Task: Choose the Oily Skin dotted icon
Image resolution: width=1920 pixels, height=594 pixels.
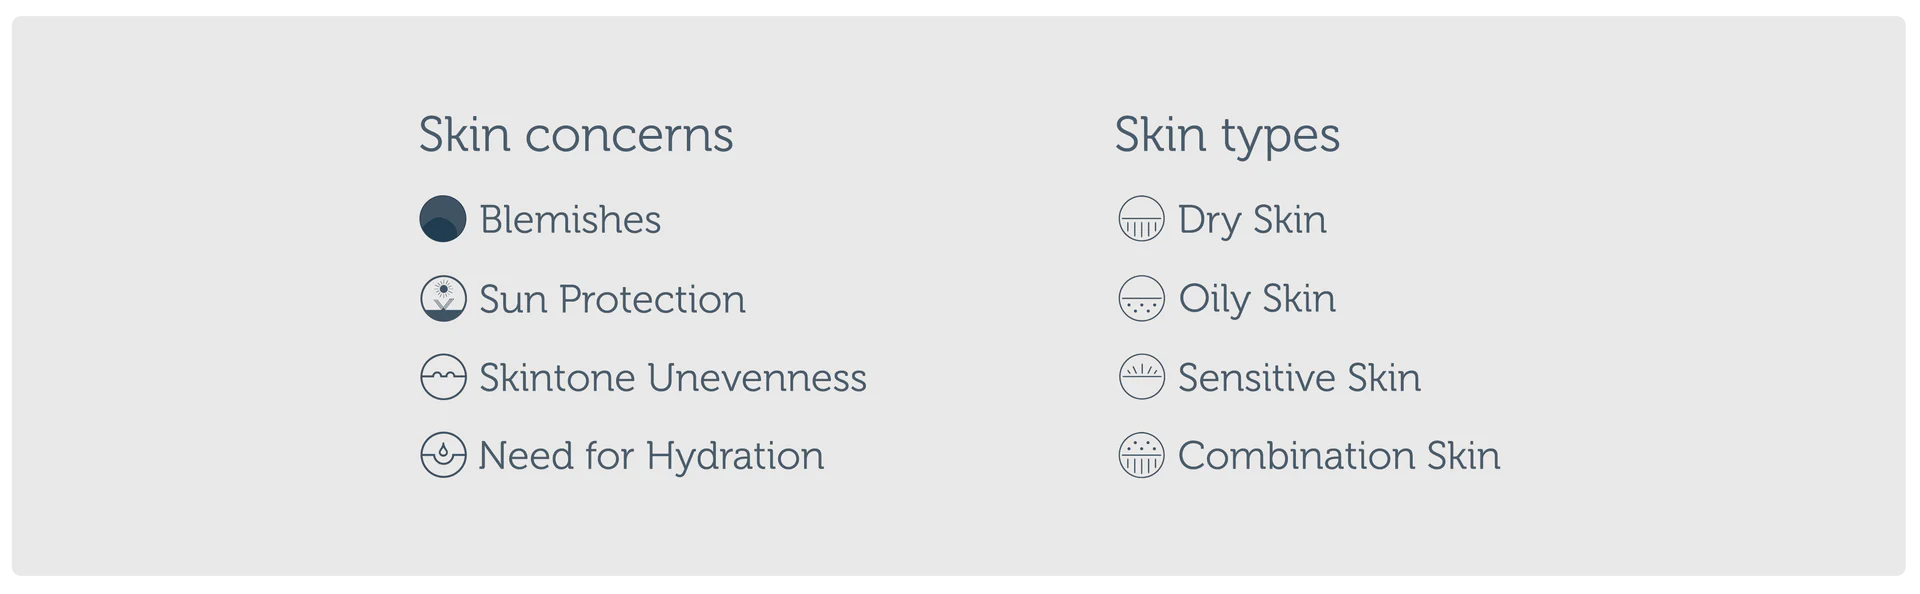Action: (1141, 298)
